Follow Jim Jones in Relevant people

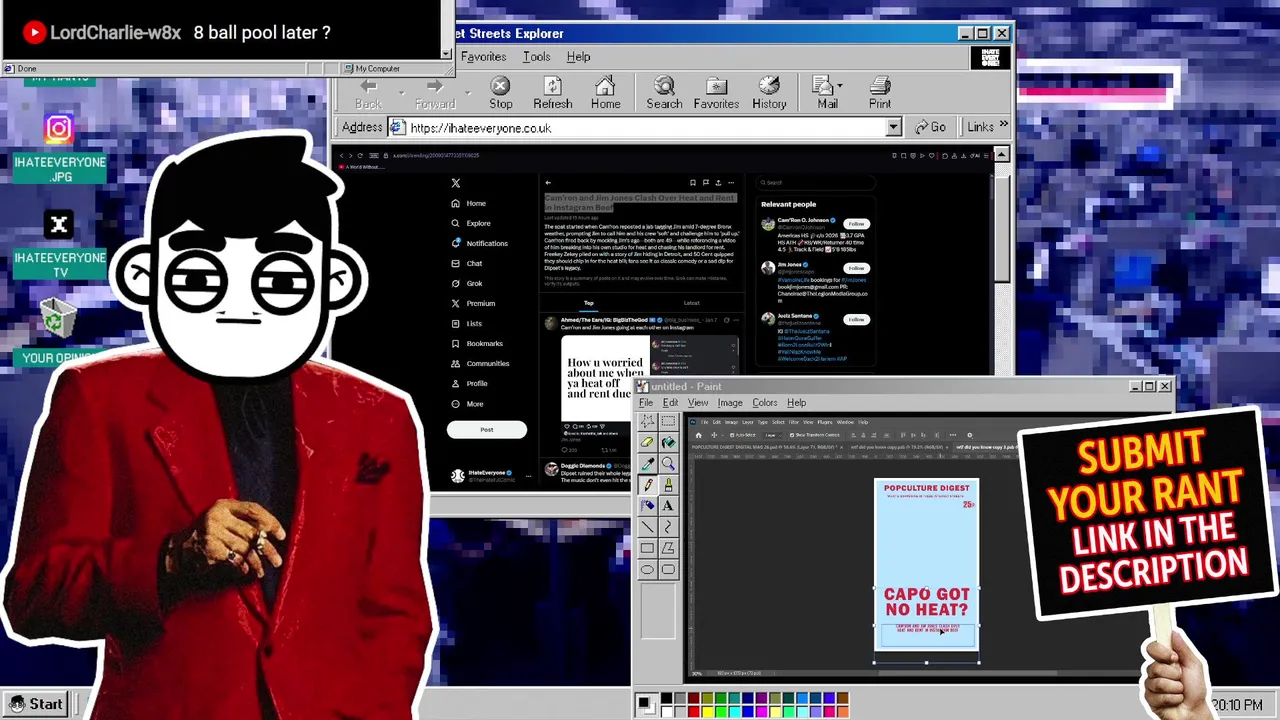coord(856,268)
